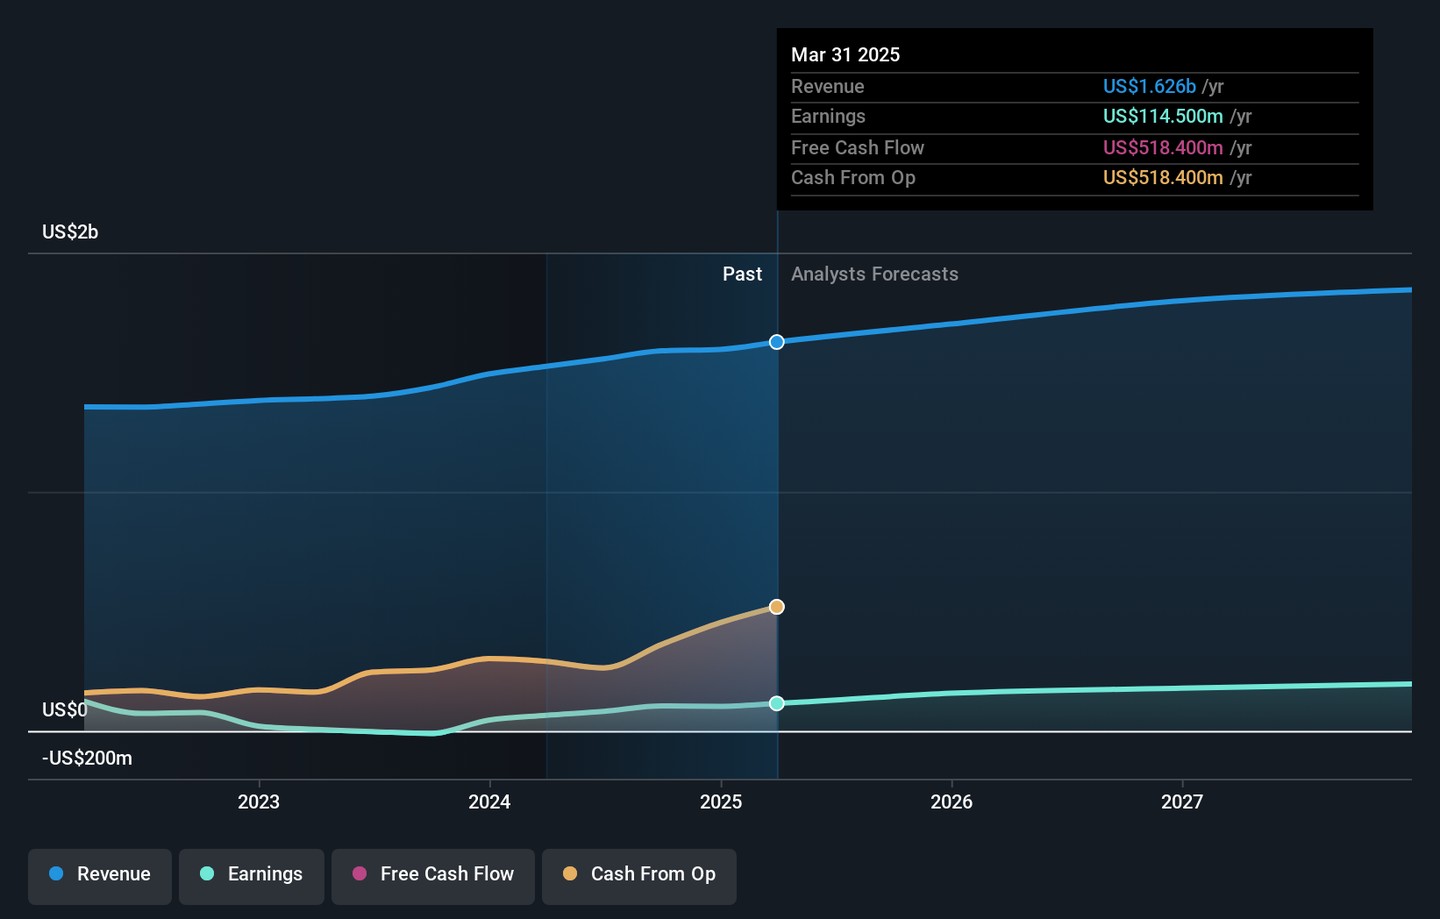1440x919 pixels.
Task: Click the 2026 x-axis label
Action: coord(951,802)
